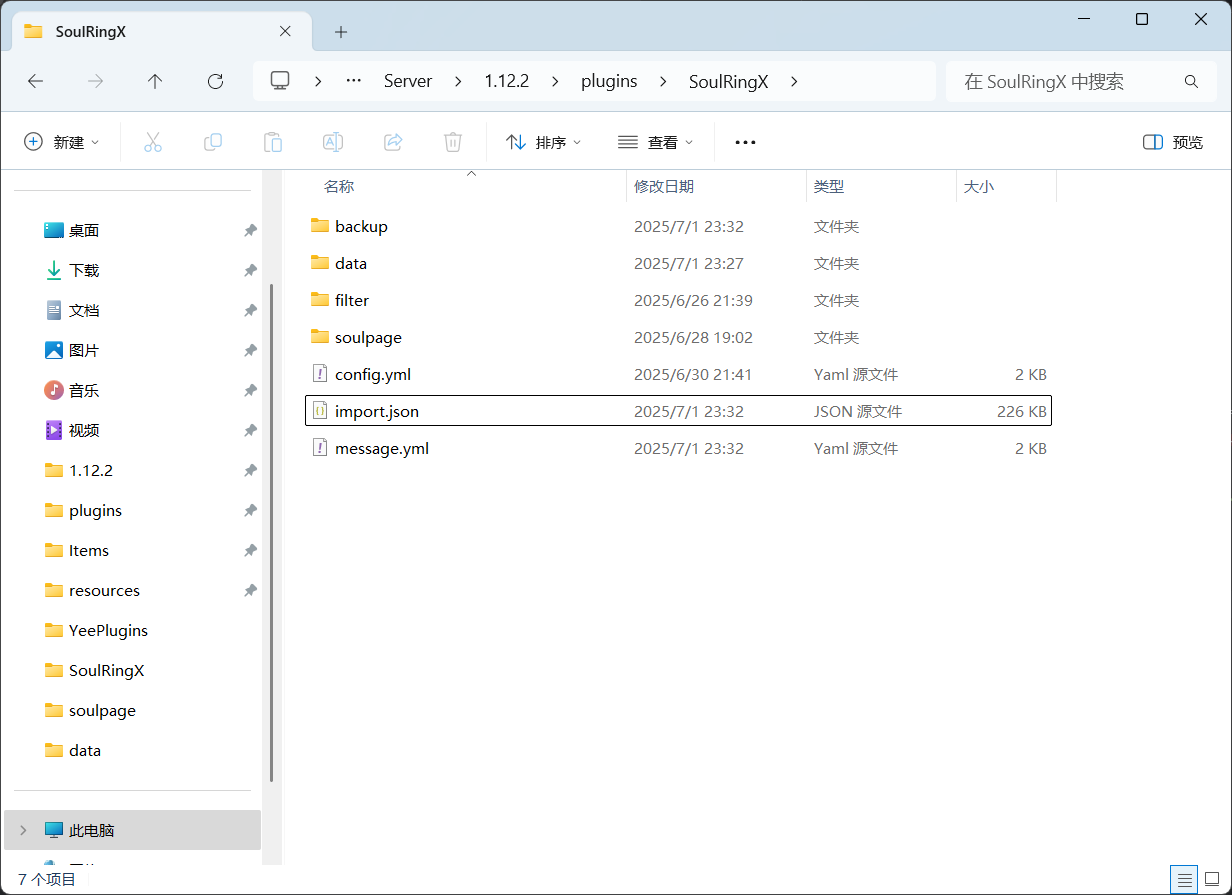Click the Cut scissors icon in toolbar
The width and height of the screenshot is (1232, 895).
[153, 142]
